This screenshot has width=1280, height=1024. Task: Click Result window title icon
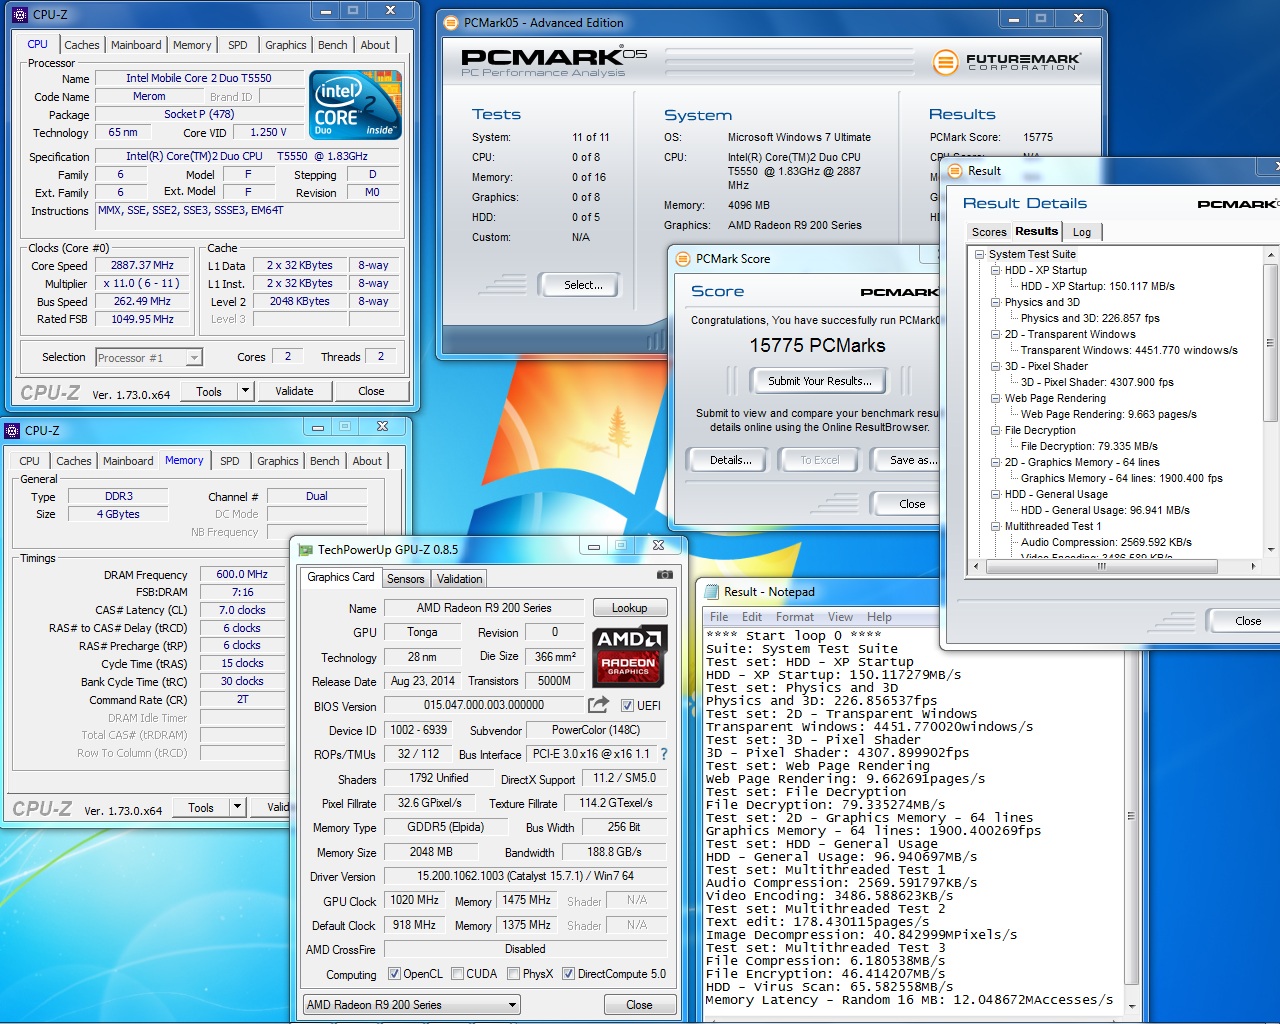[955, 171]
